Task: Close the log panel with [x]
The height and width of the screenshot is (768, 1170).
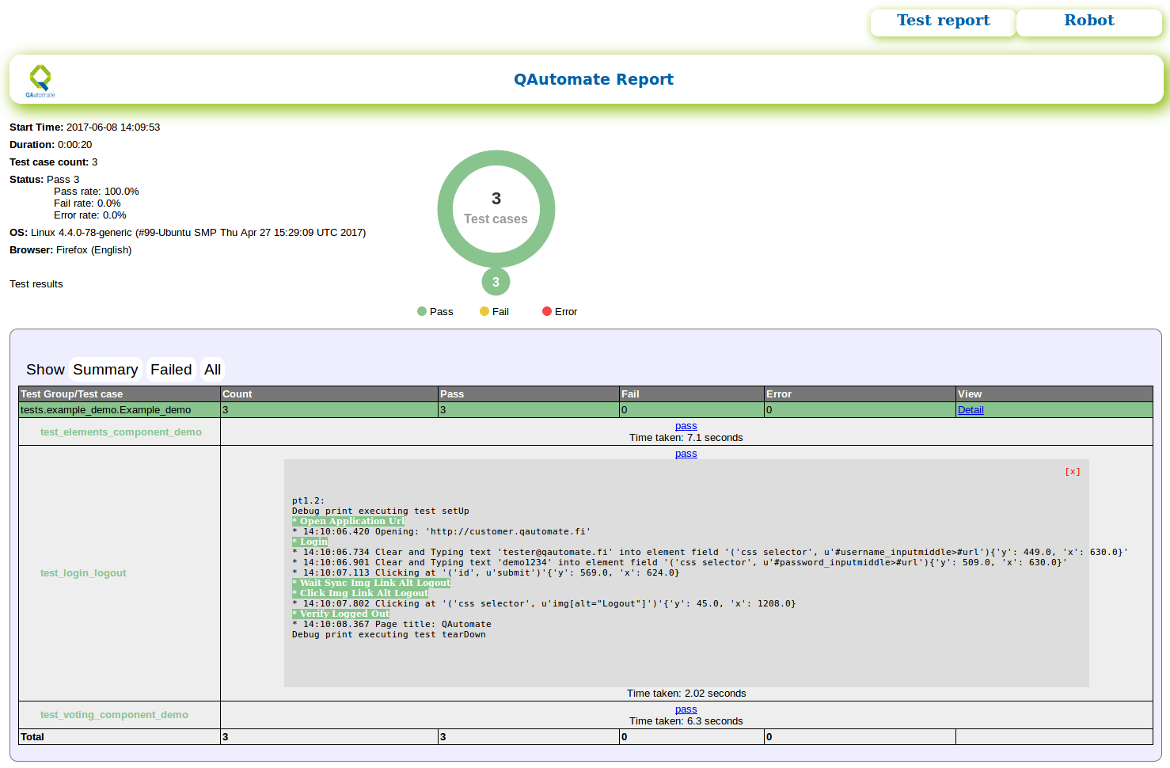Action: click(x=1072, y=472)
